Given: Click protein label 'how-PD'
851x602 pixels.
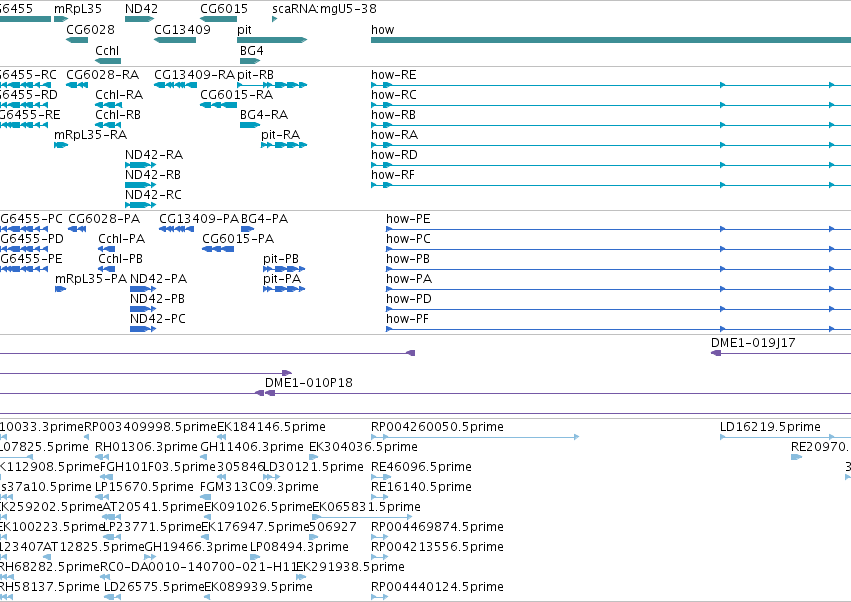Looking at the screenshot, I should click(409, 300).
